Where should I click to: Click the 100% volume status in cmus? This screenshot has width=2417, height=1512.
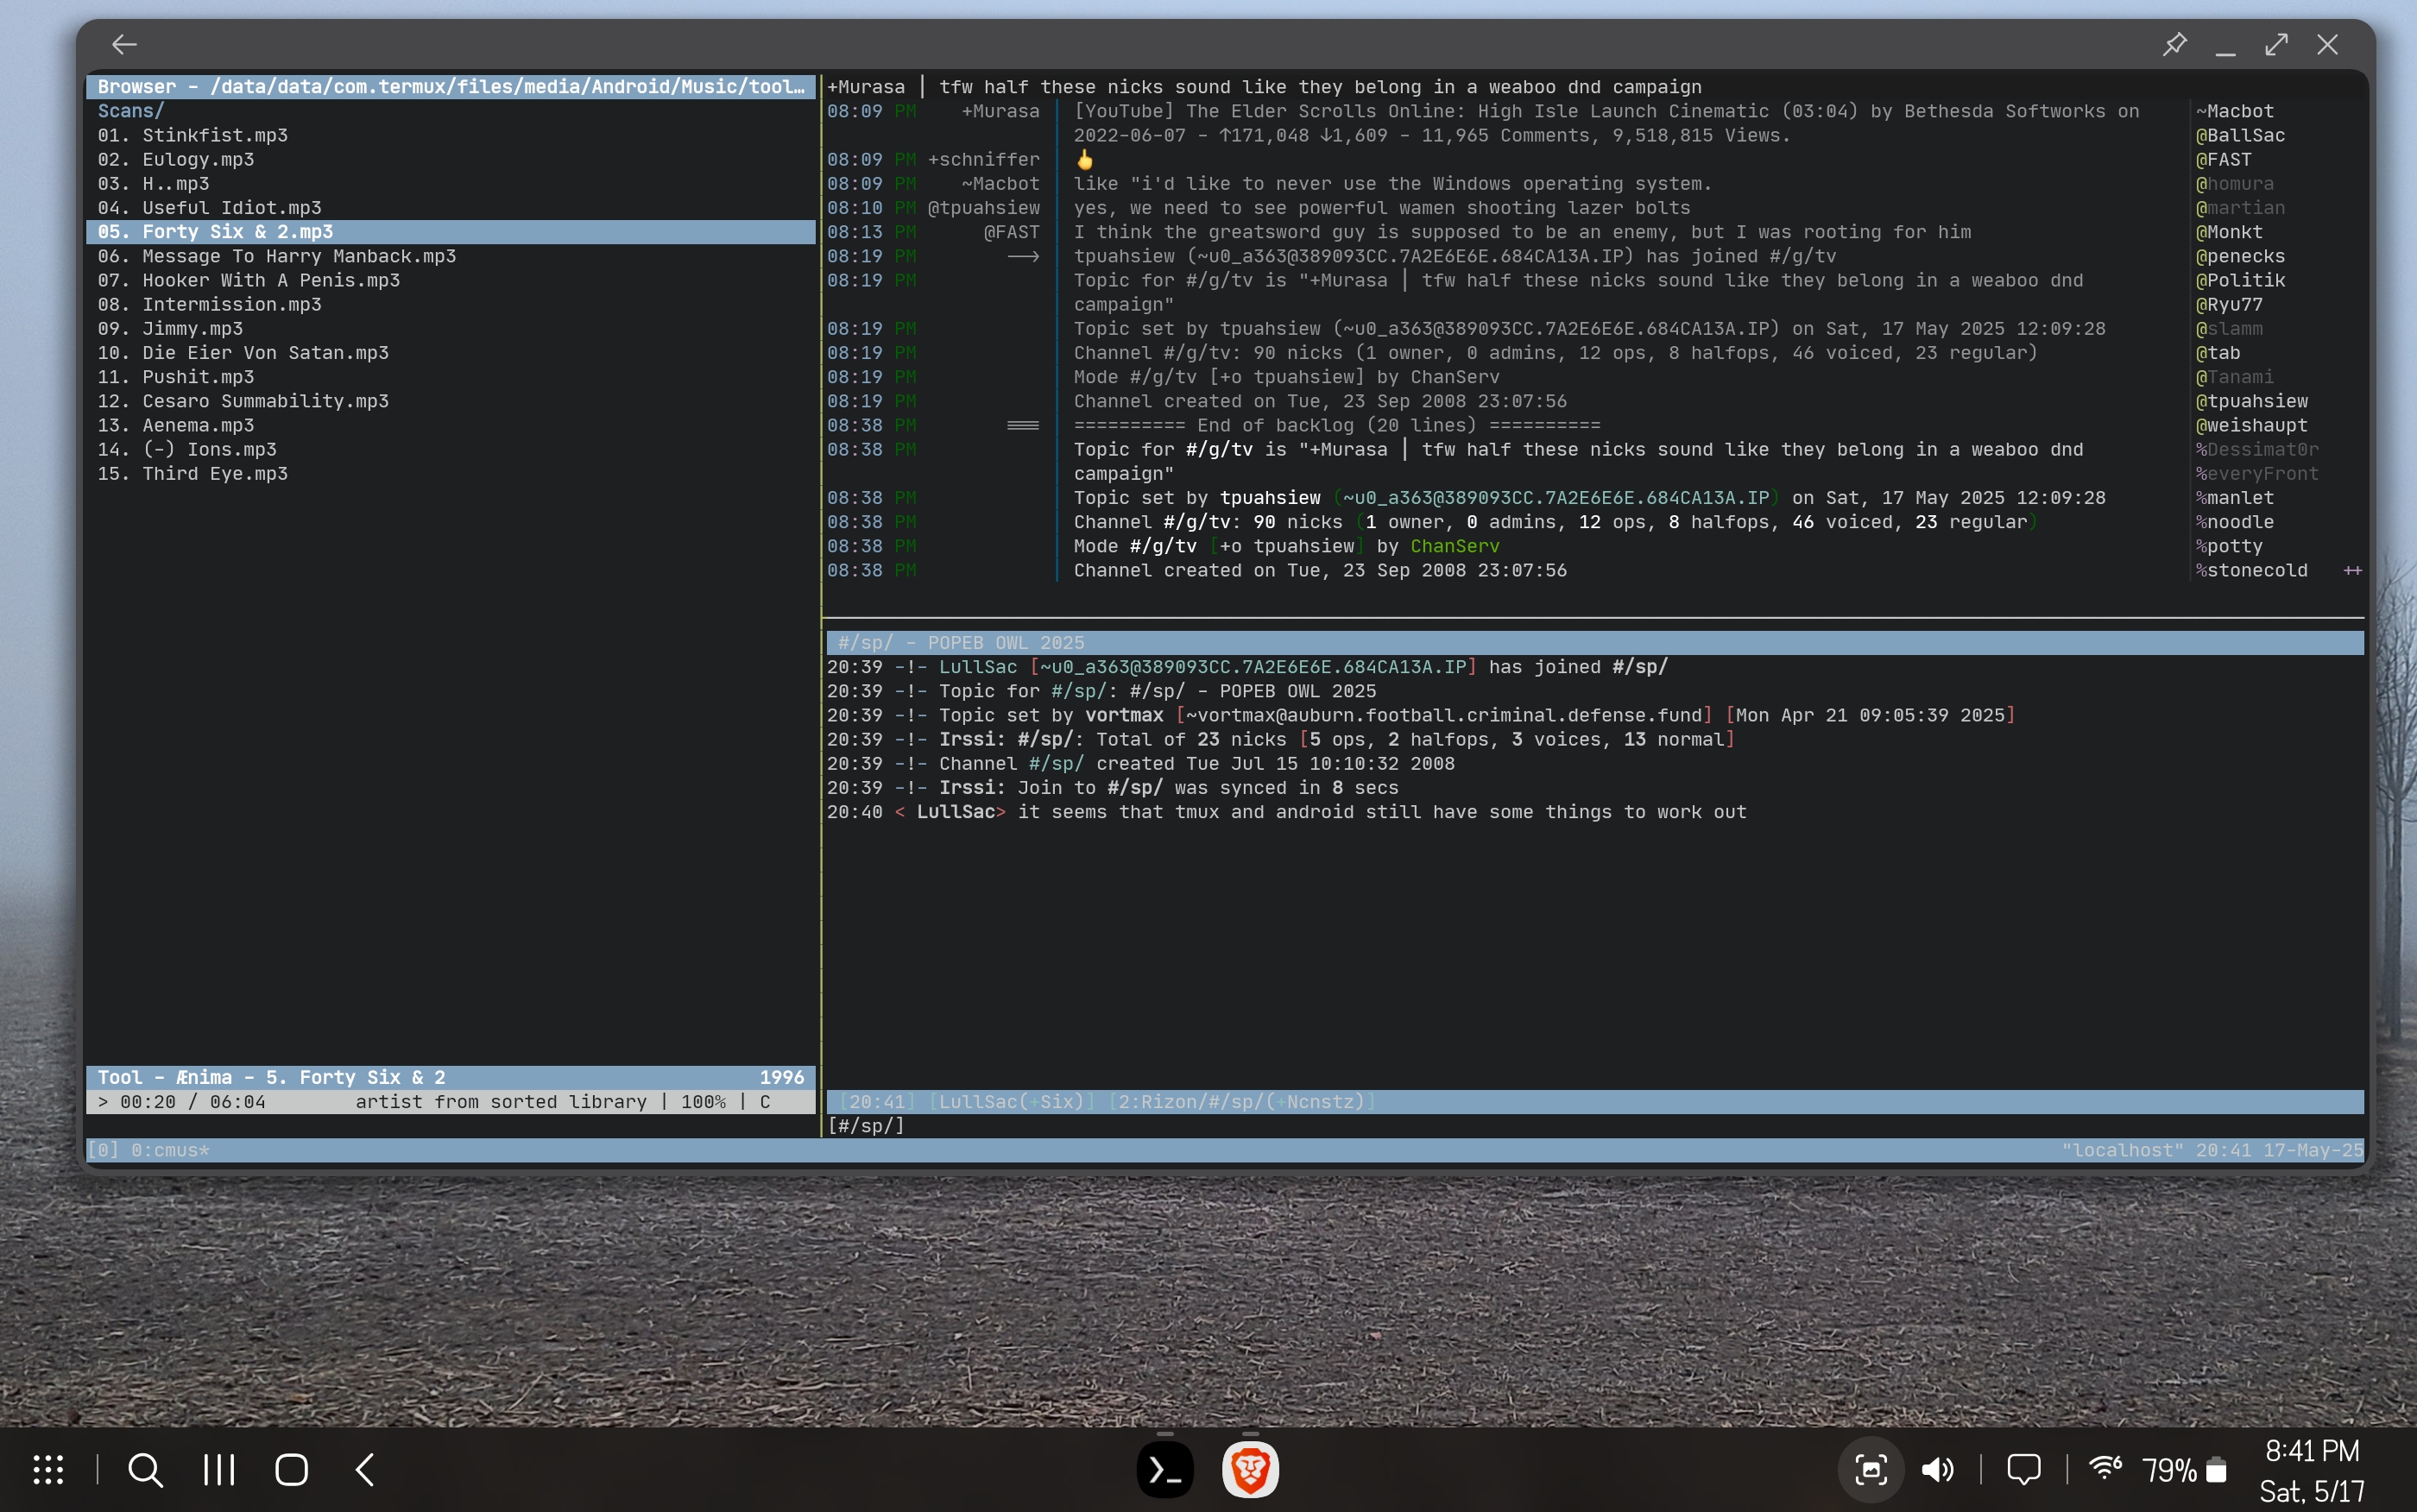pos(703,1101)
